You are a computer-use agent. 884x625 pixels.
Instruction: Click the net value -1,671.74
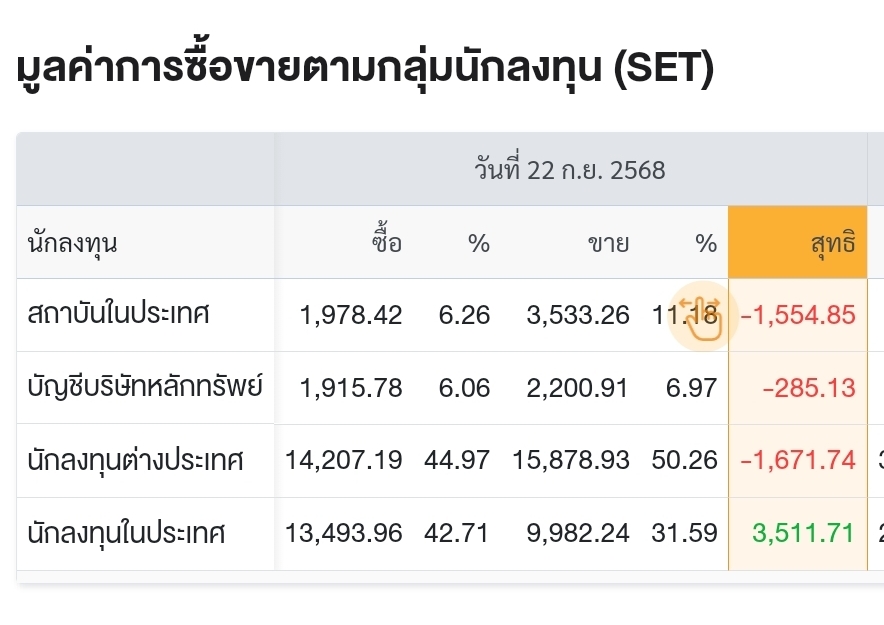pos(798,460)
